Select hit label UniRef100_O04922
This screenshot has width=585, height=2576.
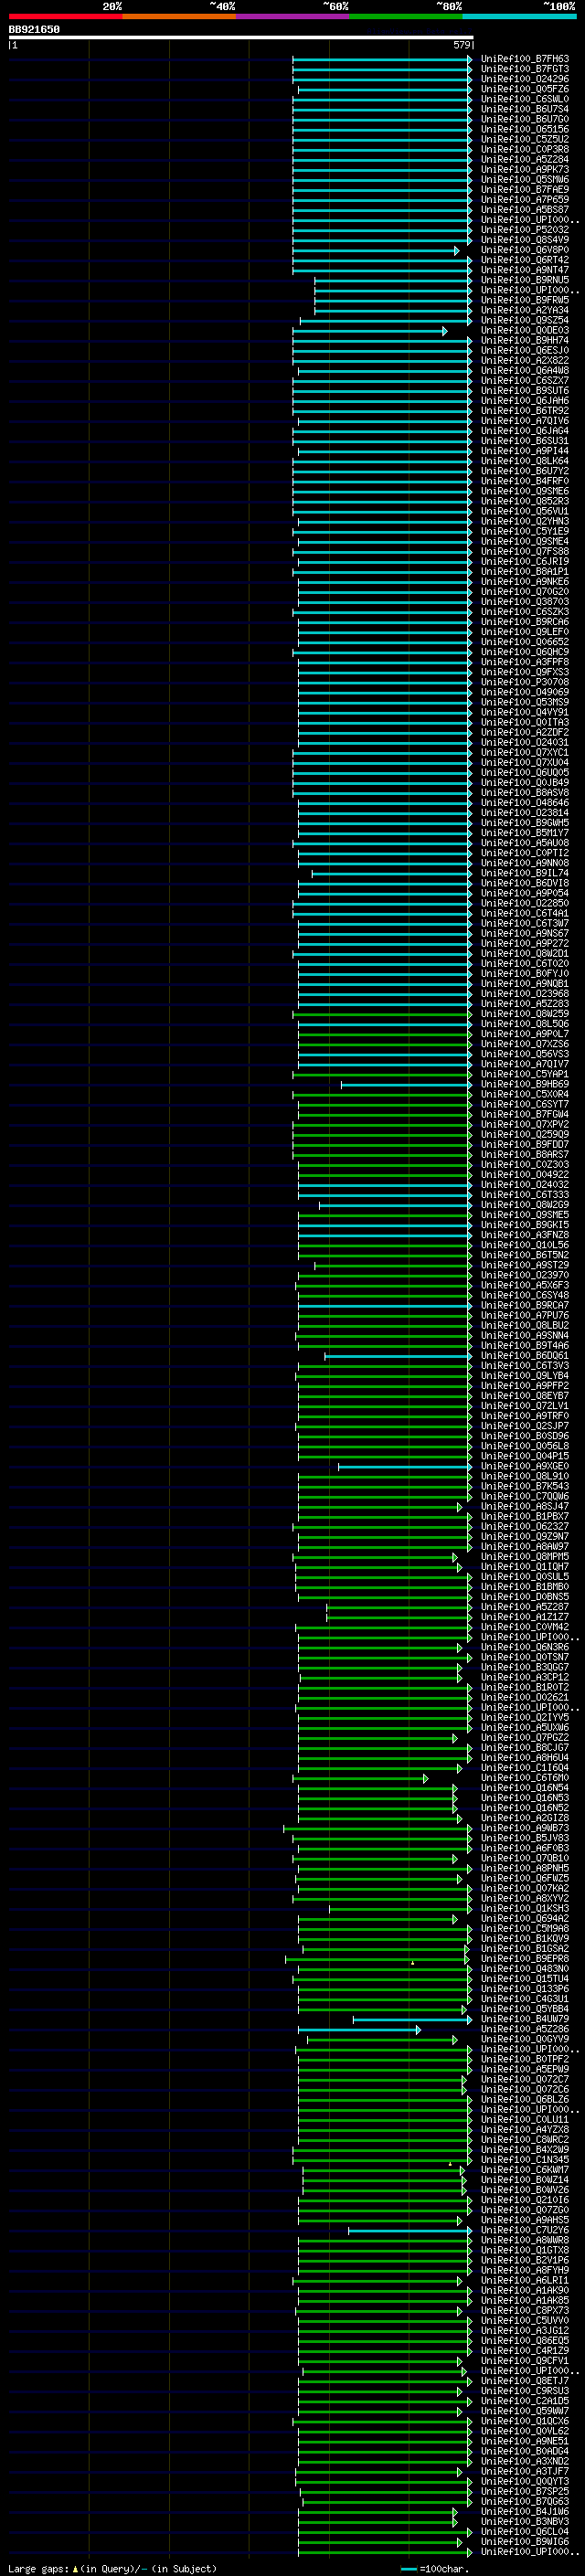(525, 1175)
